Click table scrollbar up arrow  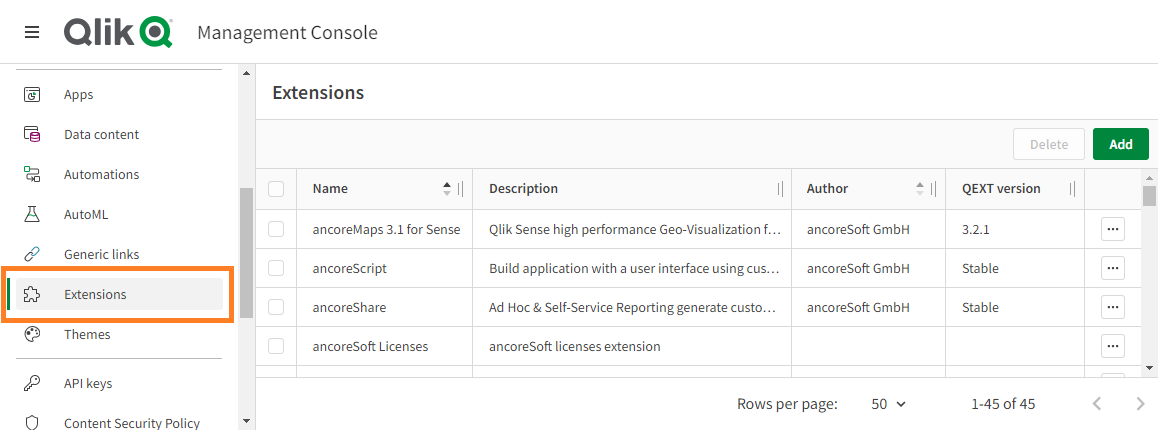pos(1149,177)
